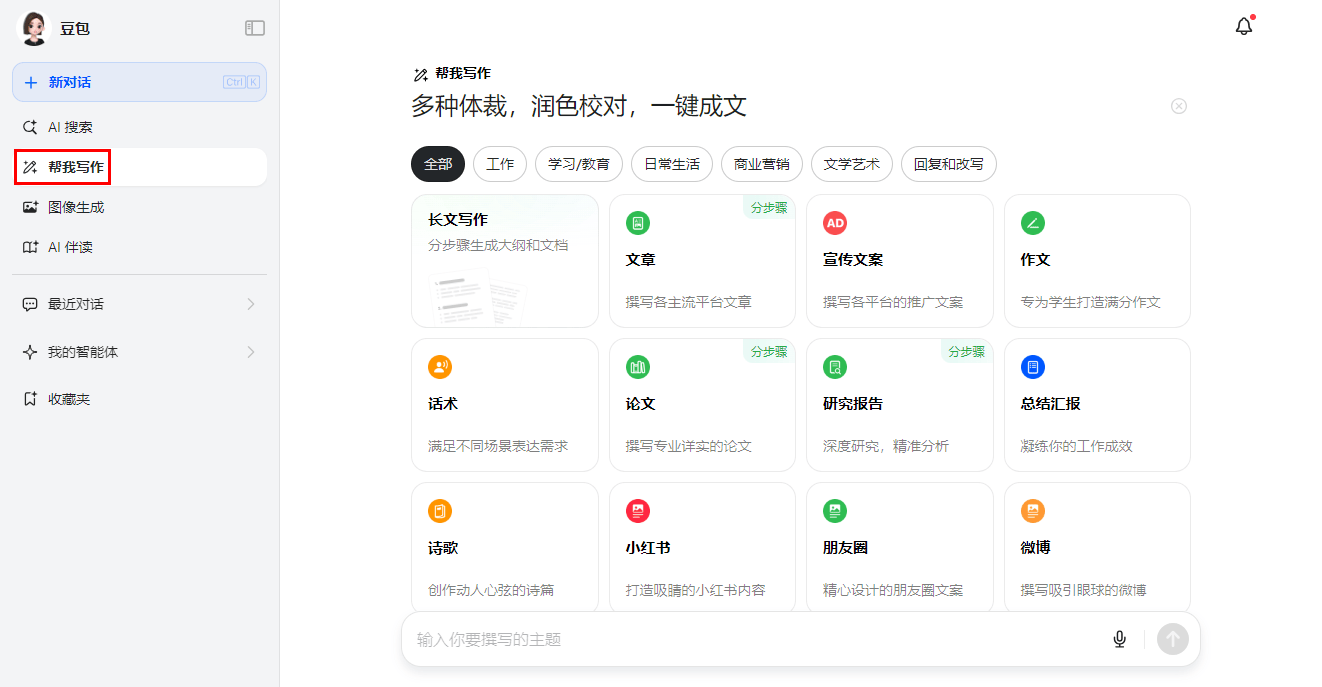The width and height of the screenshot is (1322, 687).
Task: Switch to the 学习/教育 category tab
Action: tap(579, 164)
